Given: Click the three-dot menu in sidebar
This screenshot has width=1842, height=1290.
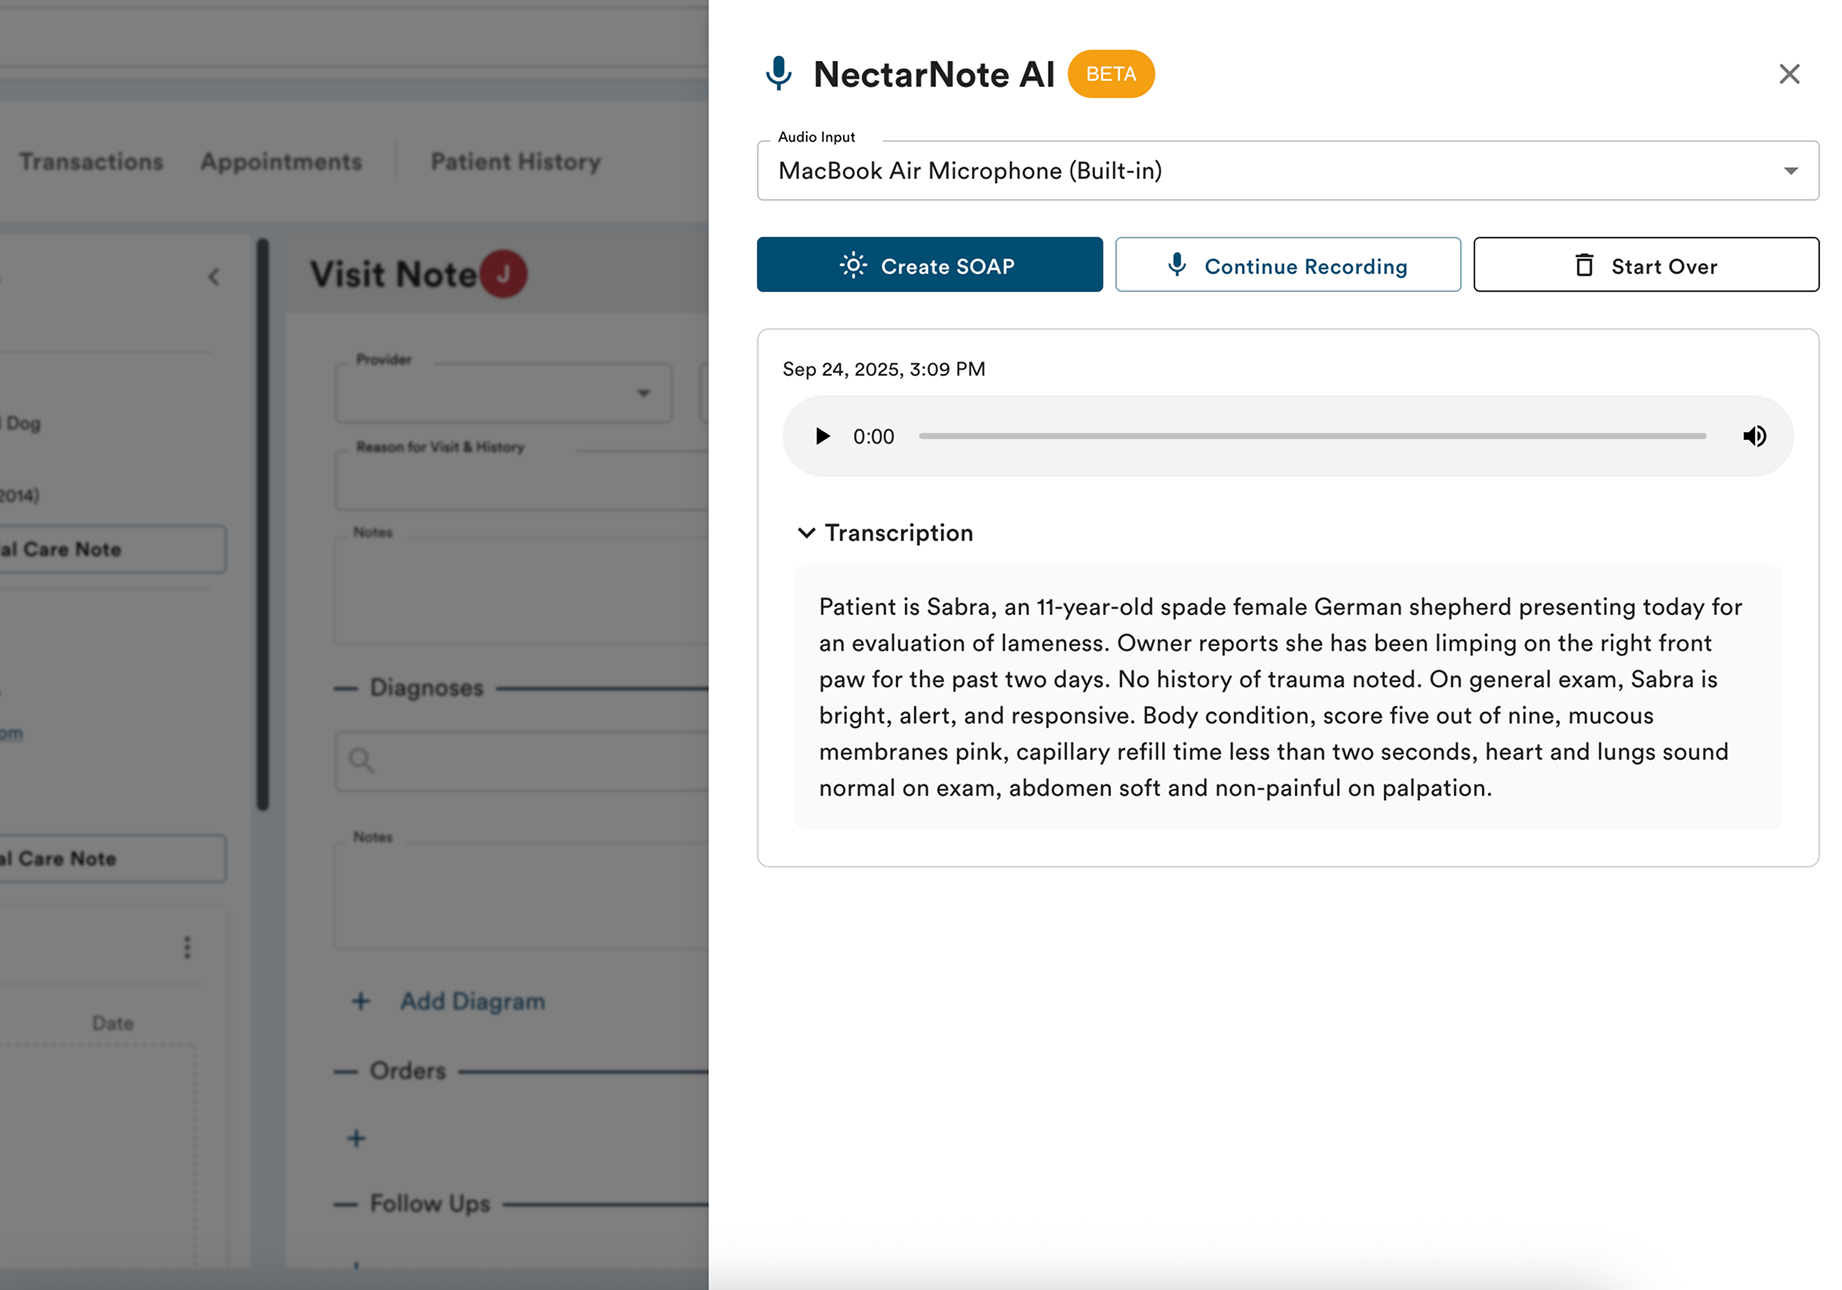Looking at the screenshot, I should coord(187,947).
